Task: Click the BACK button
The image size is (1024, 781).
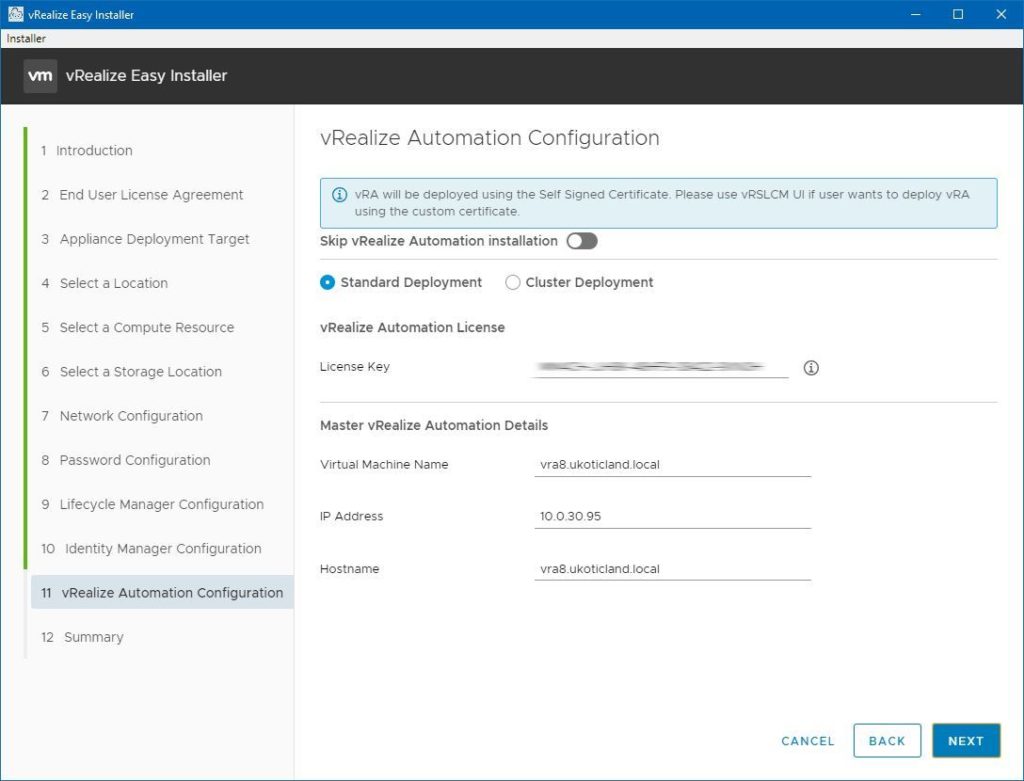Action: tap(887, 741)
